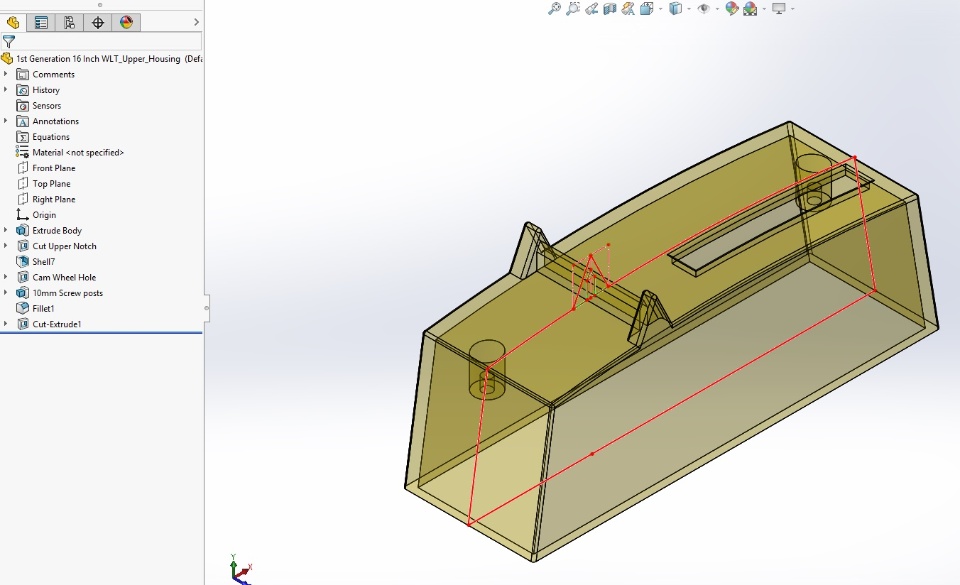Expand the Comments folder
Screen dimensions: 960x585
[6, 74]
